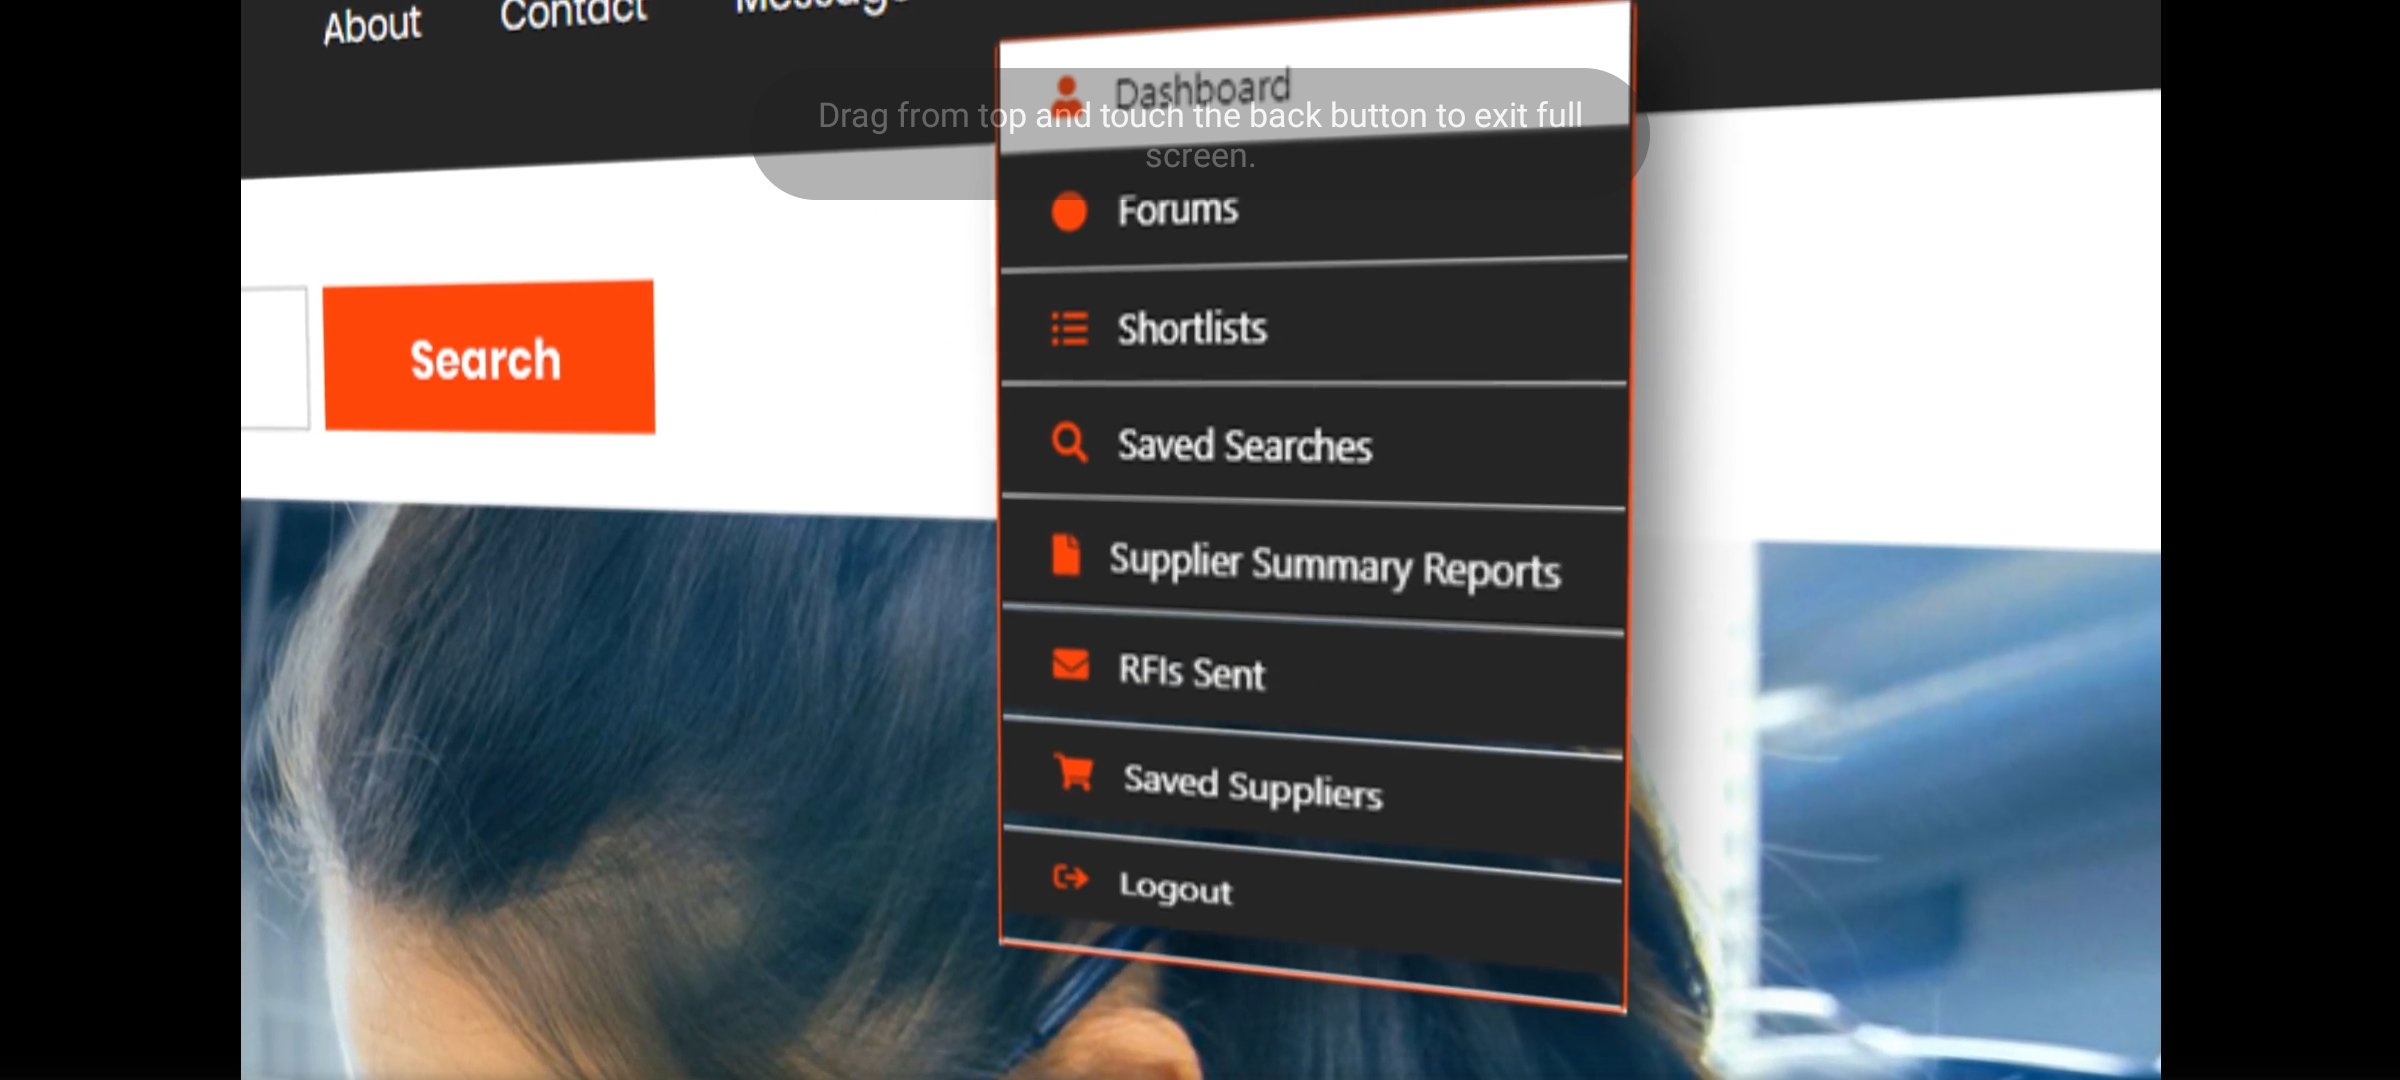Viewport: 2400px width, 1080px height.
Task: Click the document icon for Supplier Summary Reports
Action: [x=1066, y=555]
